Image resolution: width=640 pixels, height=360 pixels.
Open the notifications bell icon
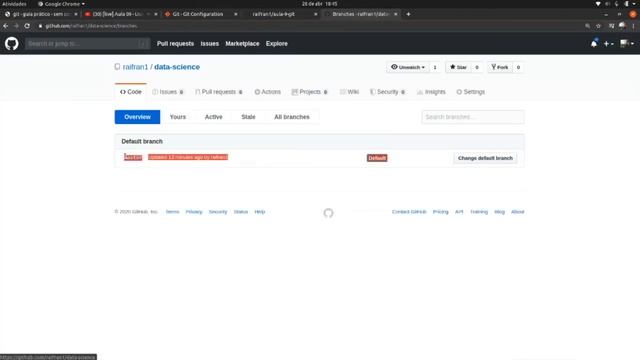coord(594,43)
